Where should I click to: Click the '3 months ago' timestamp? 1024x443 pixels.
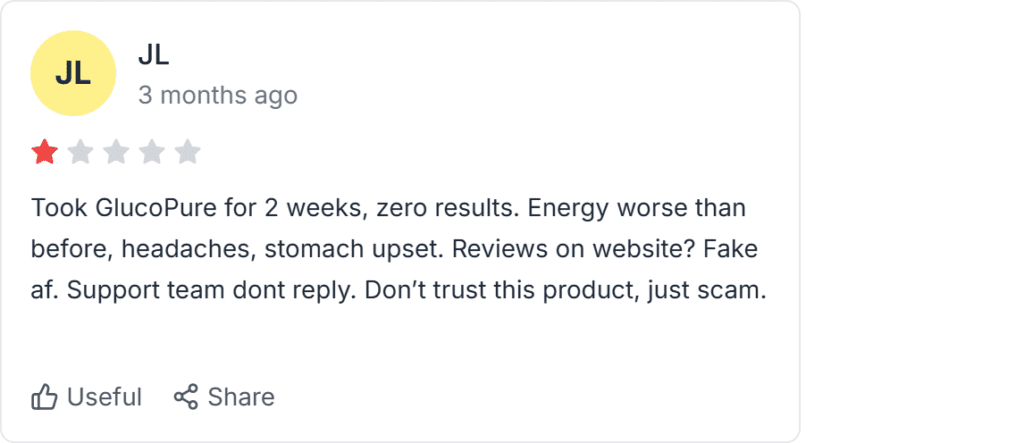click(217, 95)
